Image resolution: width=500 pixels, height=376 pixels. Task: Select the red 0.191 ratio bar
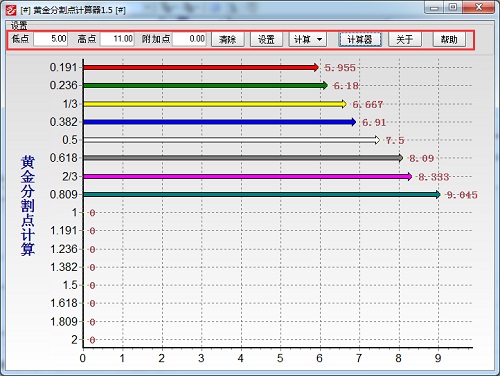tap(201, 68)
